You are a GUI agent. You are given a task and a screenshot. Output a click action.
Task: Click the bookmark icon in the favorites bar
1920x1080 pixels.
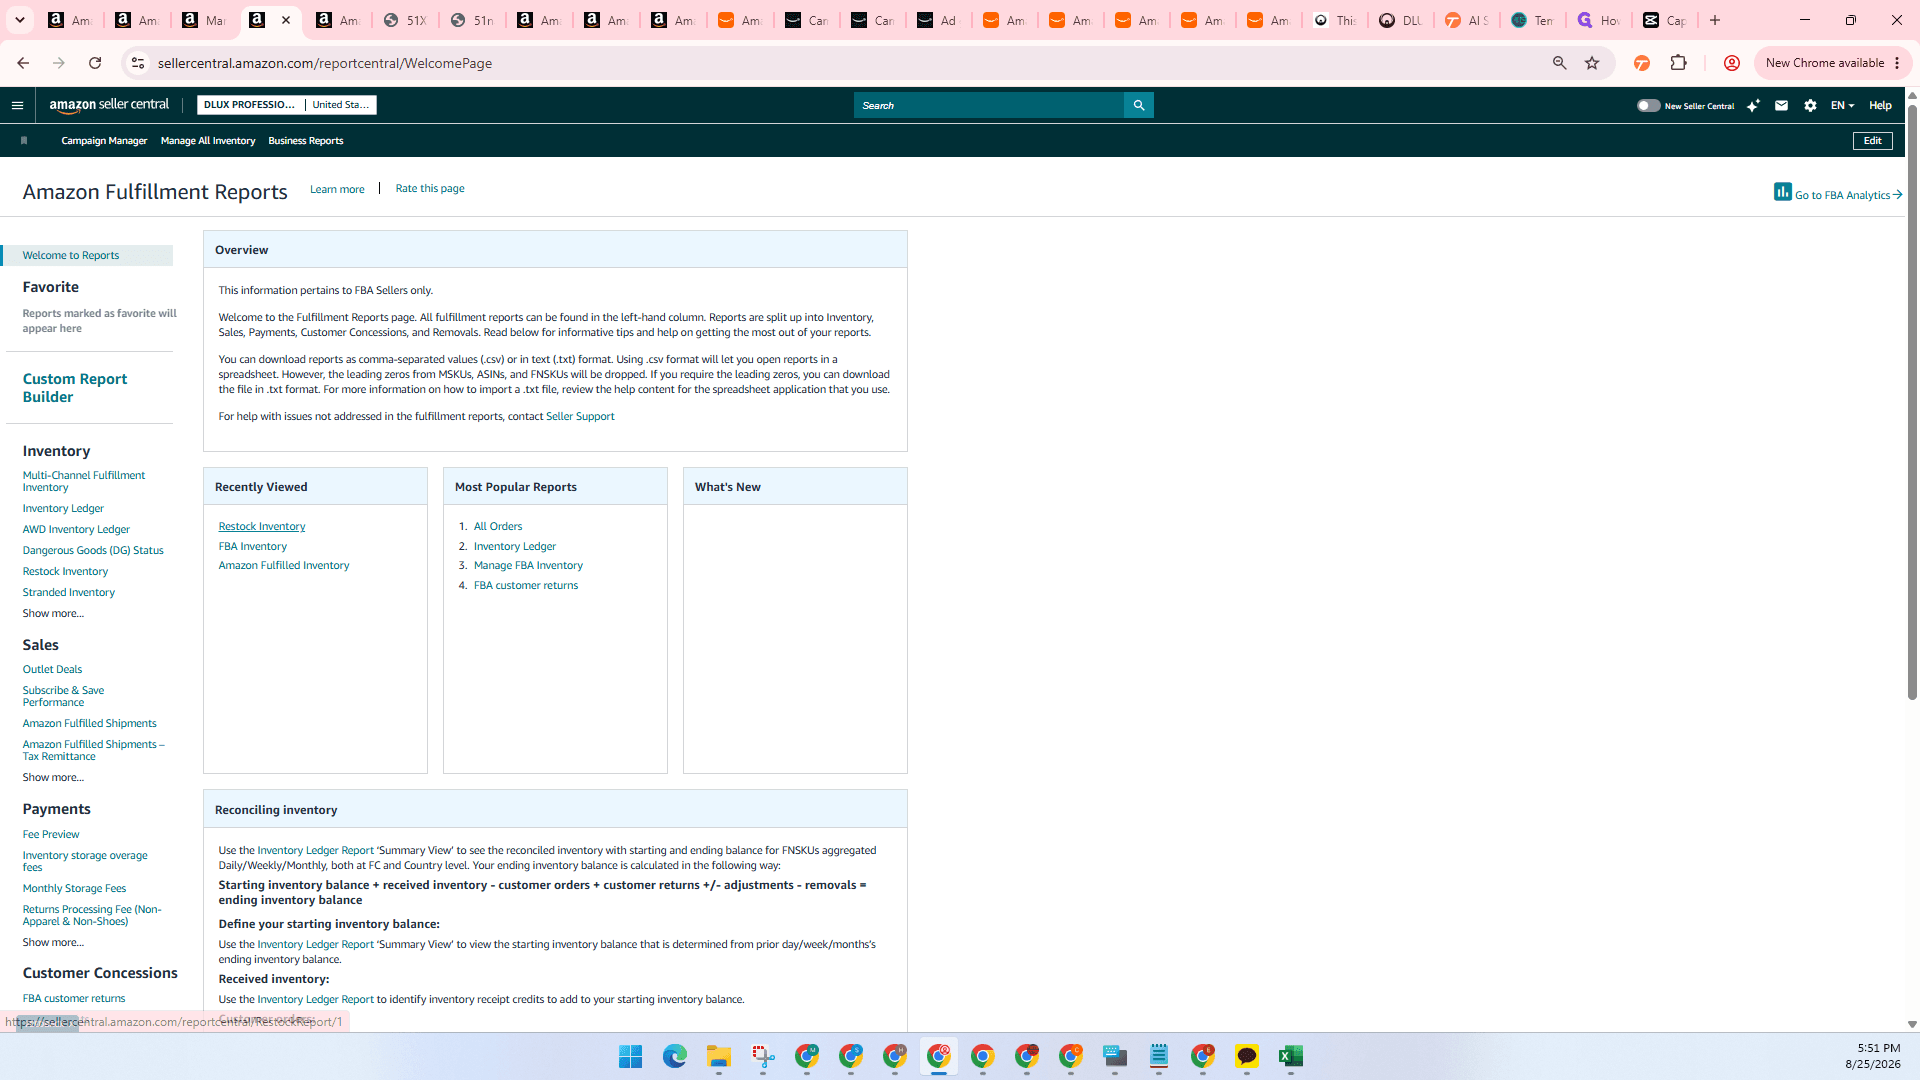[x=24, y=141]
